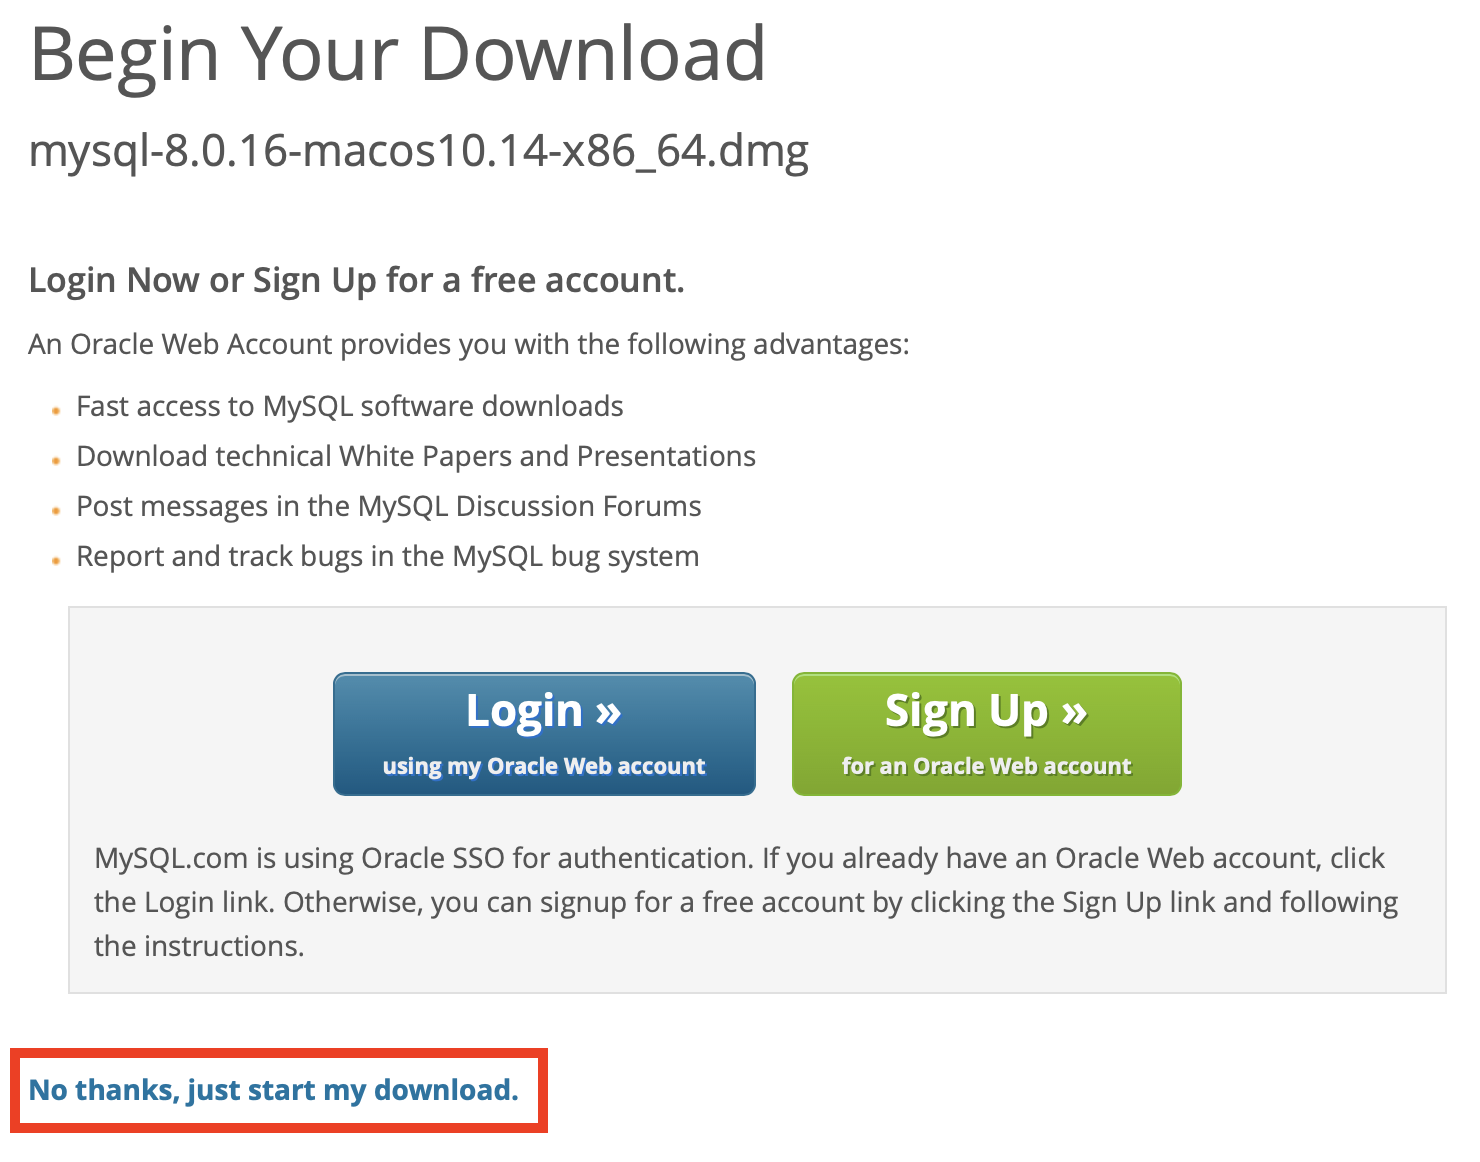Click the orange bullet beside Post messages
1480x1162 pixels.
56,510
